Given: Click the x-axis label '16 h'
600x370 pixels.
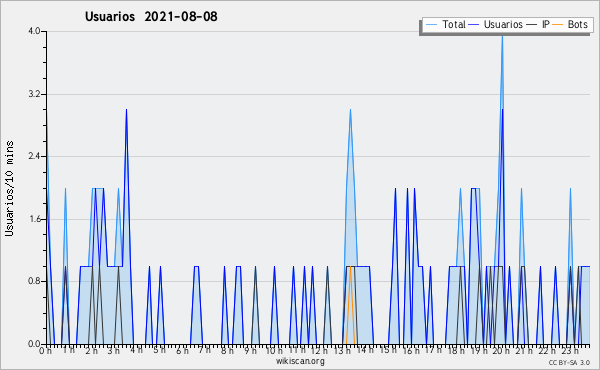Looking at the screenshot, I should point(411,350).
